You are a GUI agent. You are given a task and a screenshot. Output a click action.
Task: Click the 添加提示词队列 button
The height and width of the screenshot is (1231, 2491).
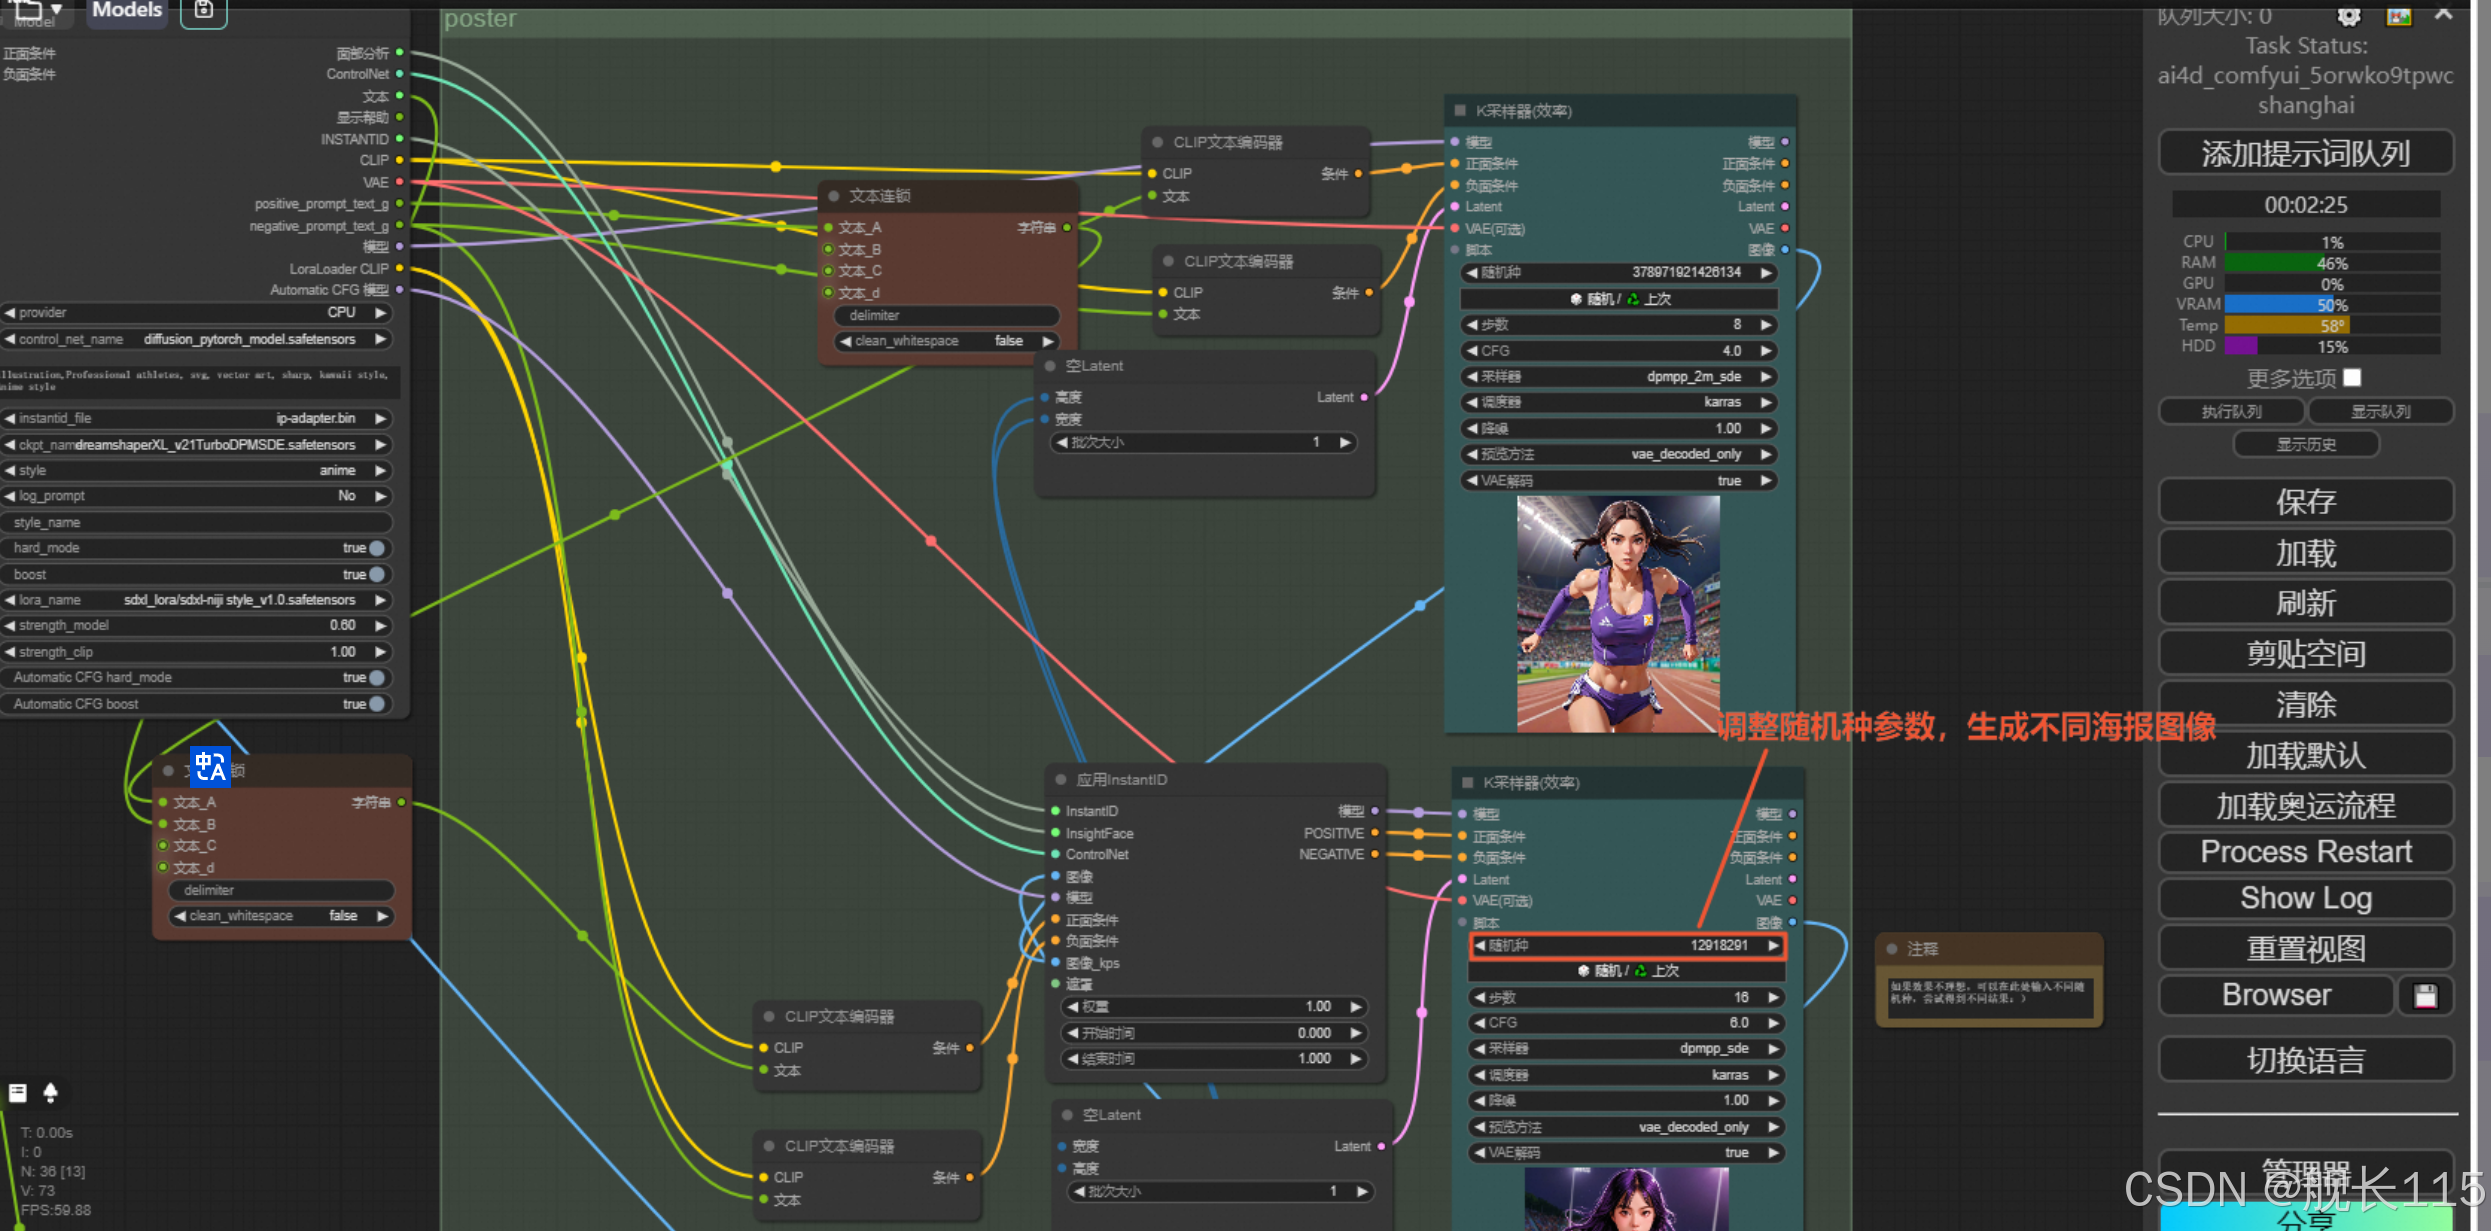[2305, 154]
